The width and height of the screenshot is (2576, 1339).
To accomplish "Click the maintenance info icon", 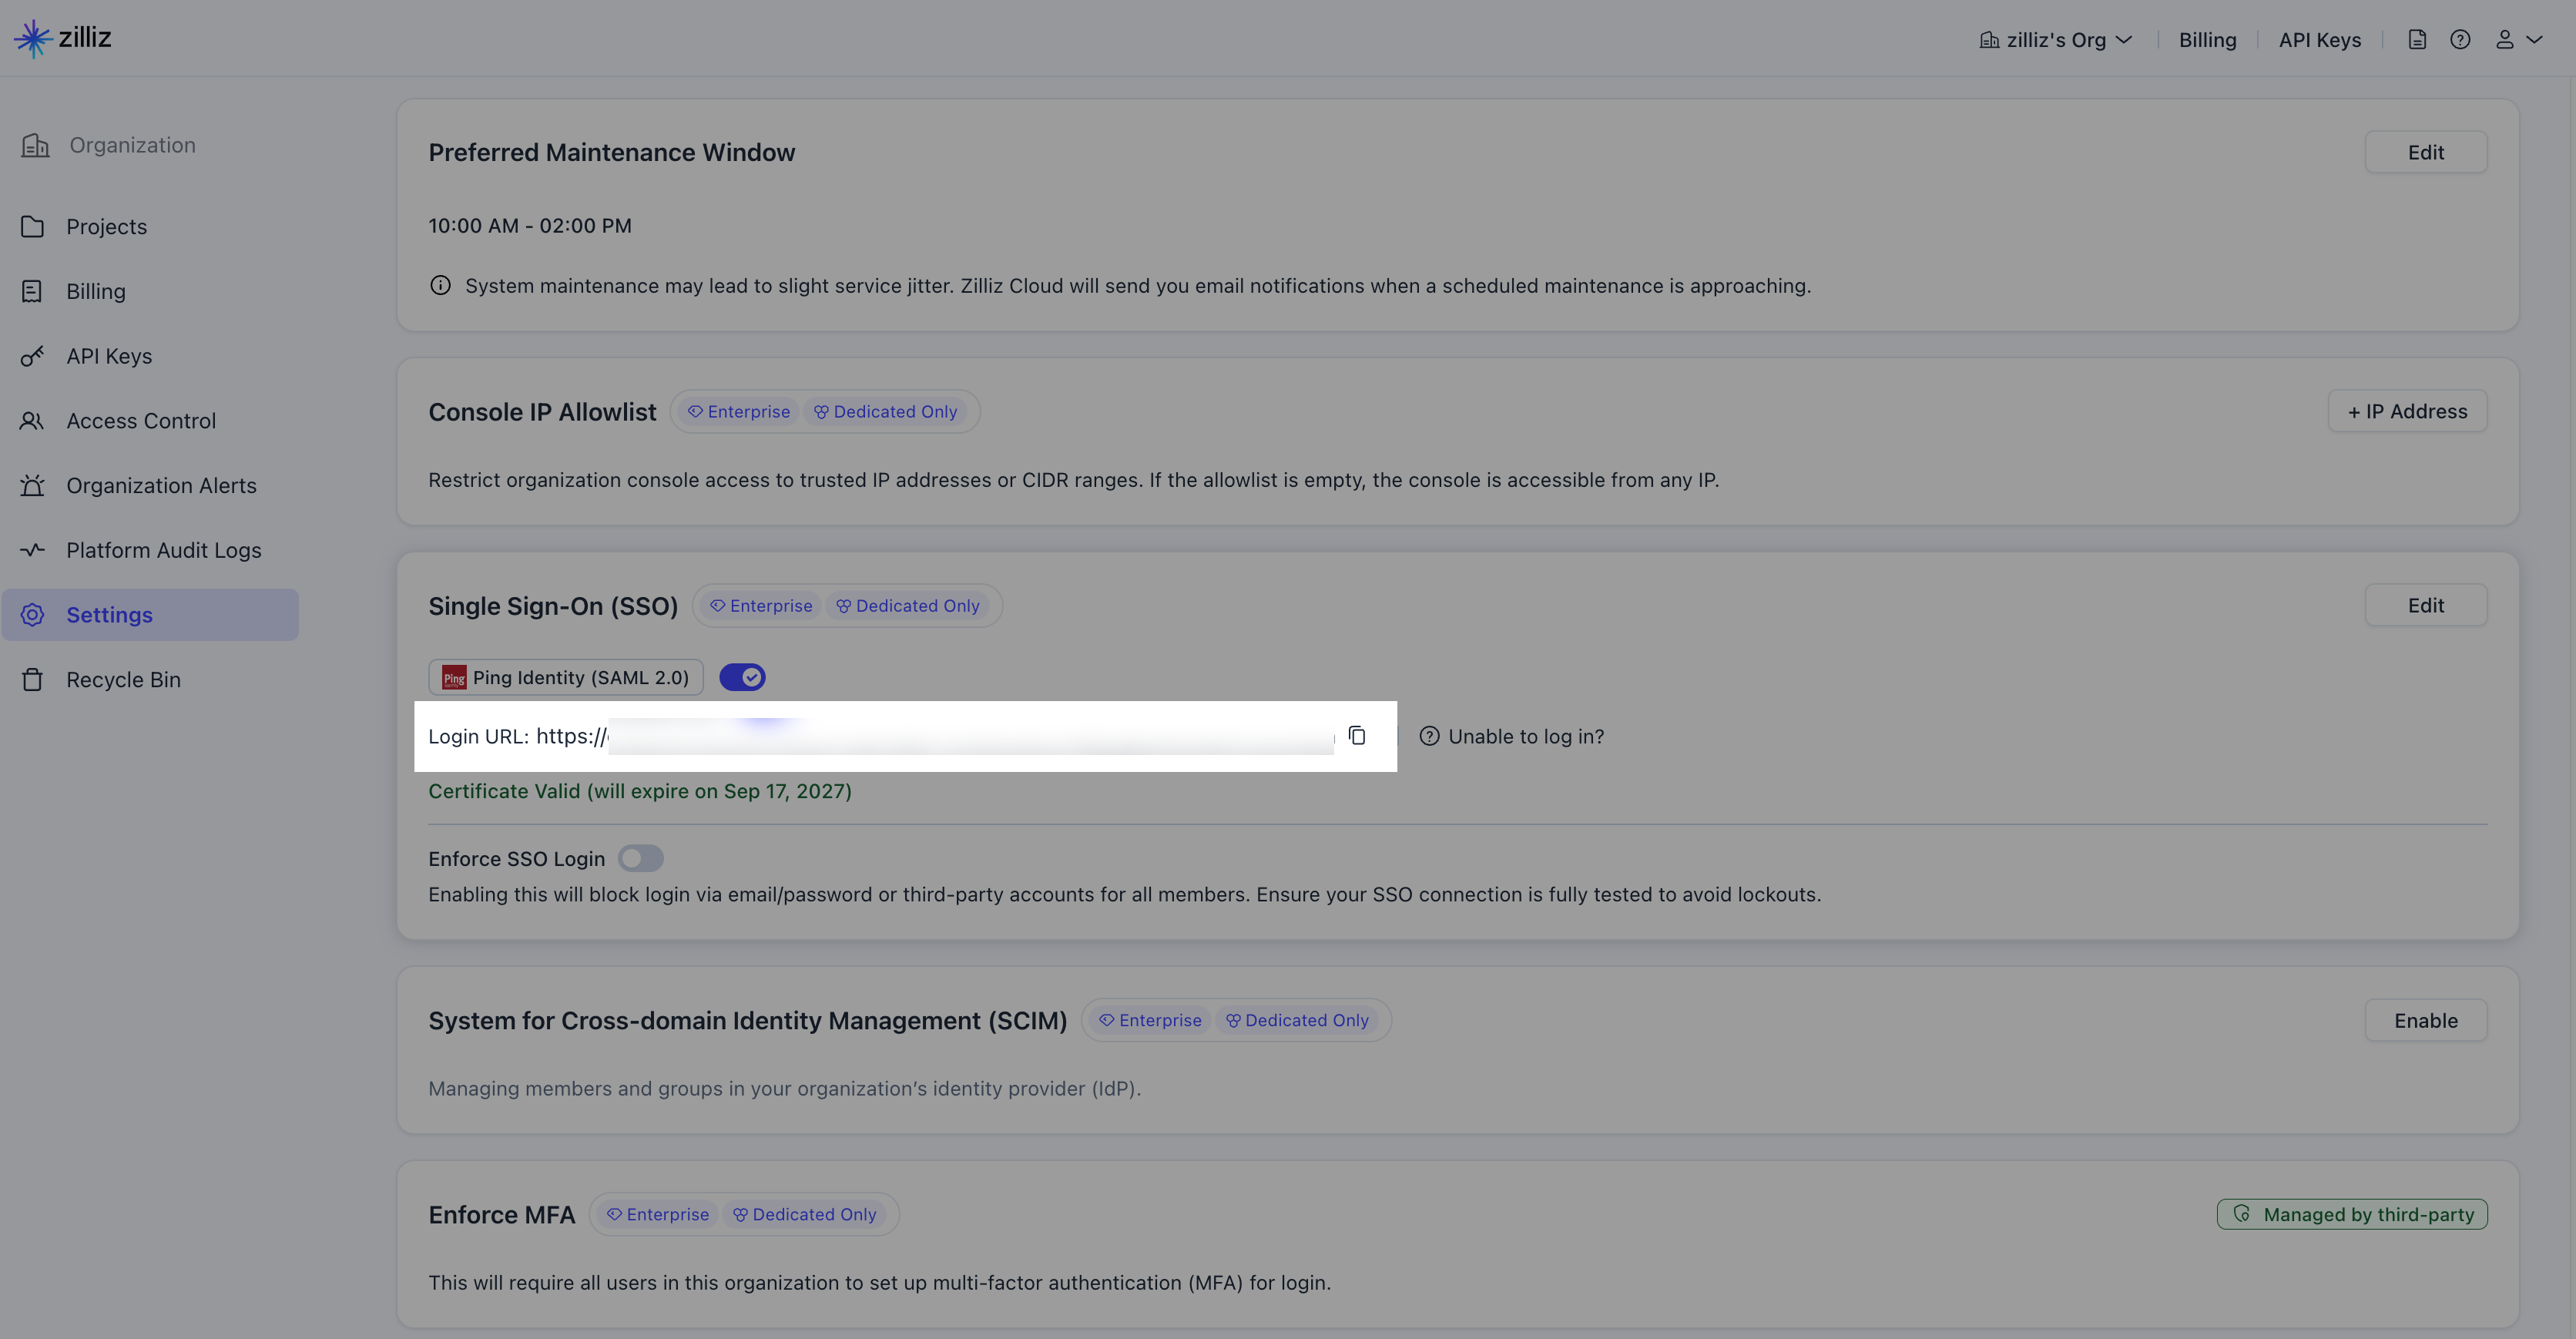I will [x=440, y=285].
